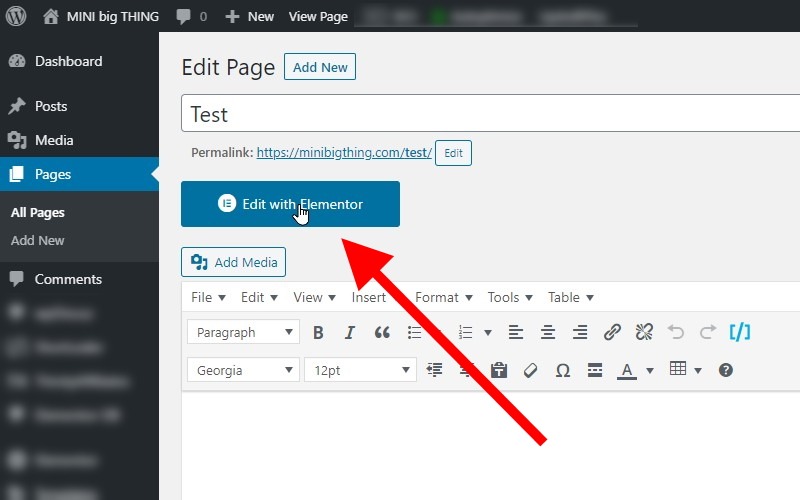Click the outdent icon
The width and height of the screenshot is (800, 500).
pos(435,370)
